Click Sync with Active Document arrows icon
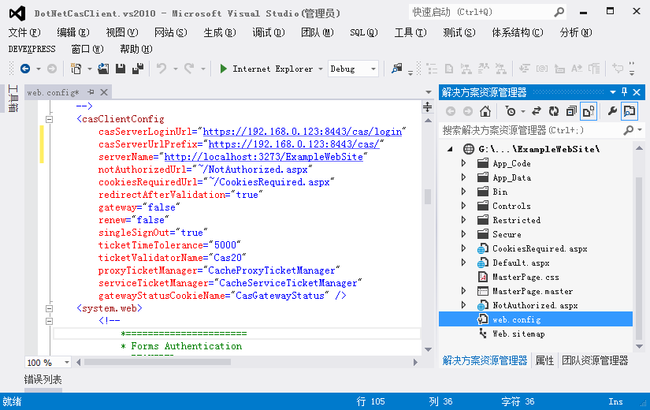 click(536, 111)
